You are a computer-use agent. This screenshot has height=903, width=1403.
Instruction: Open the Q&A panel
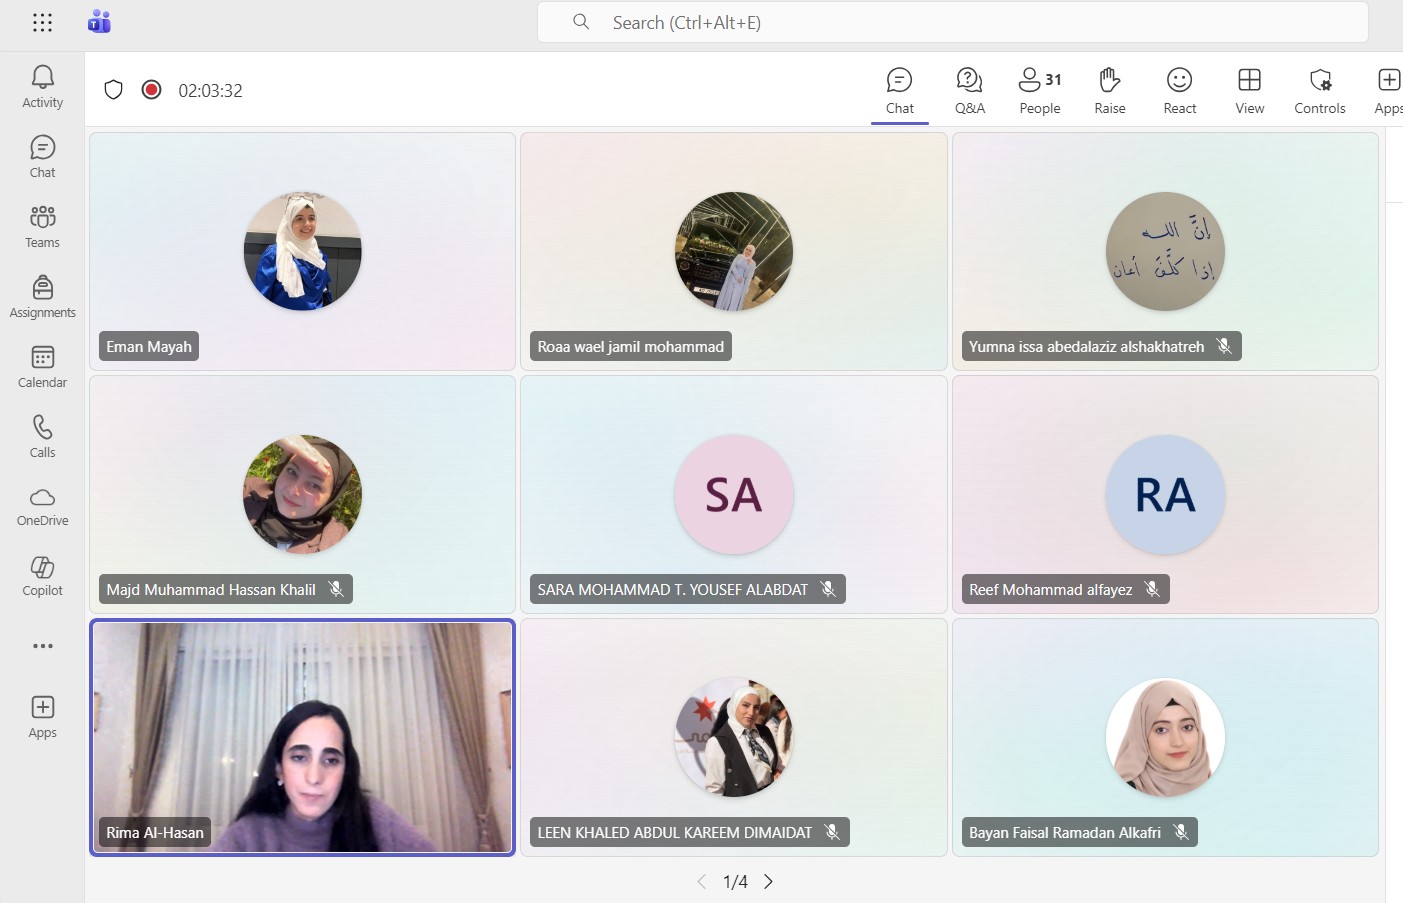pyautogui.click(x=969, y=90)
